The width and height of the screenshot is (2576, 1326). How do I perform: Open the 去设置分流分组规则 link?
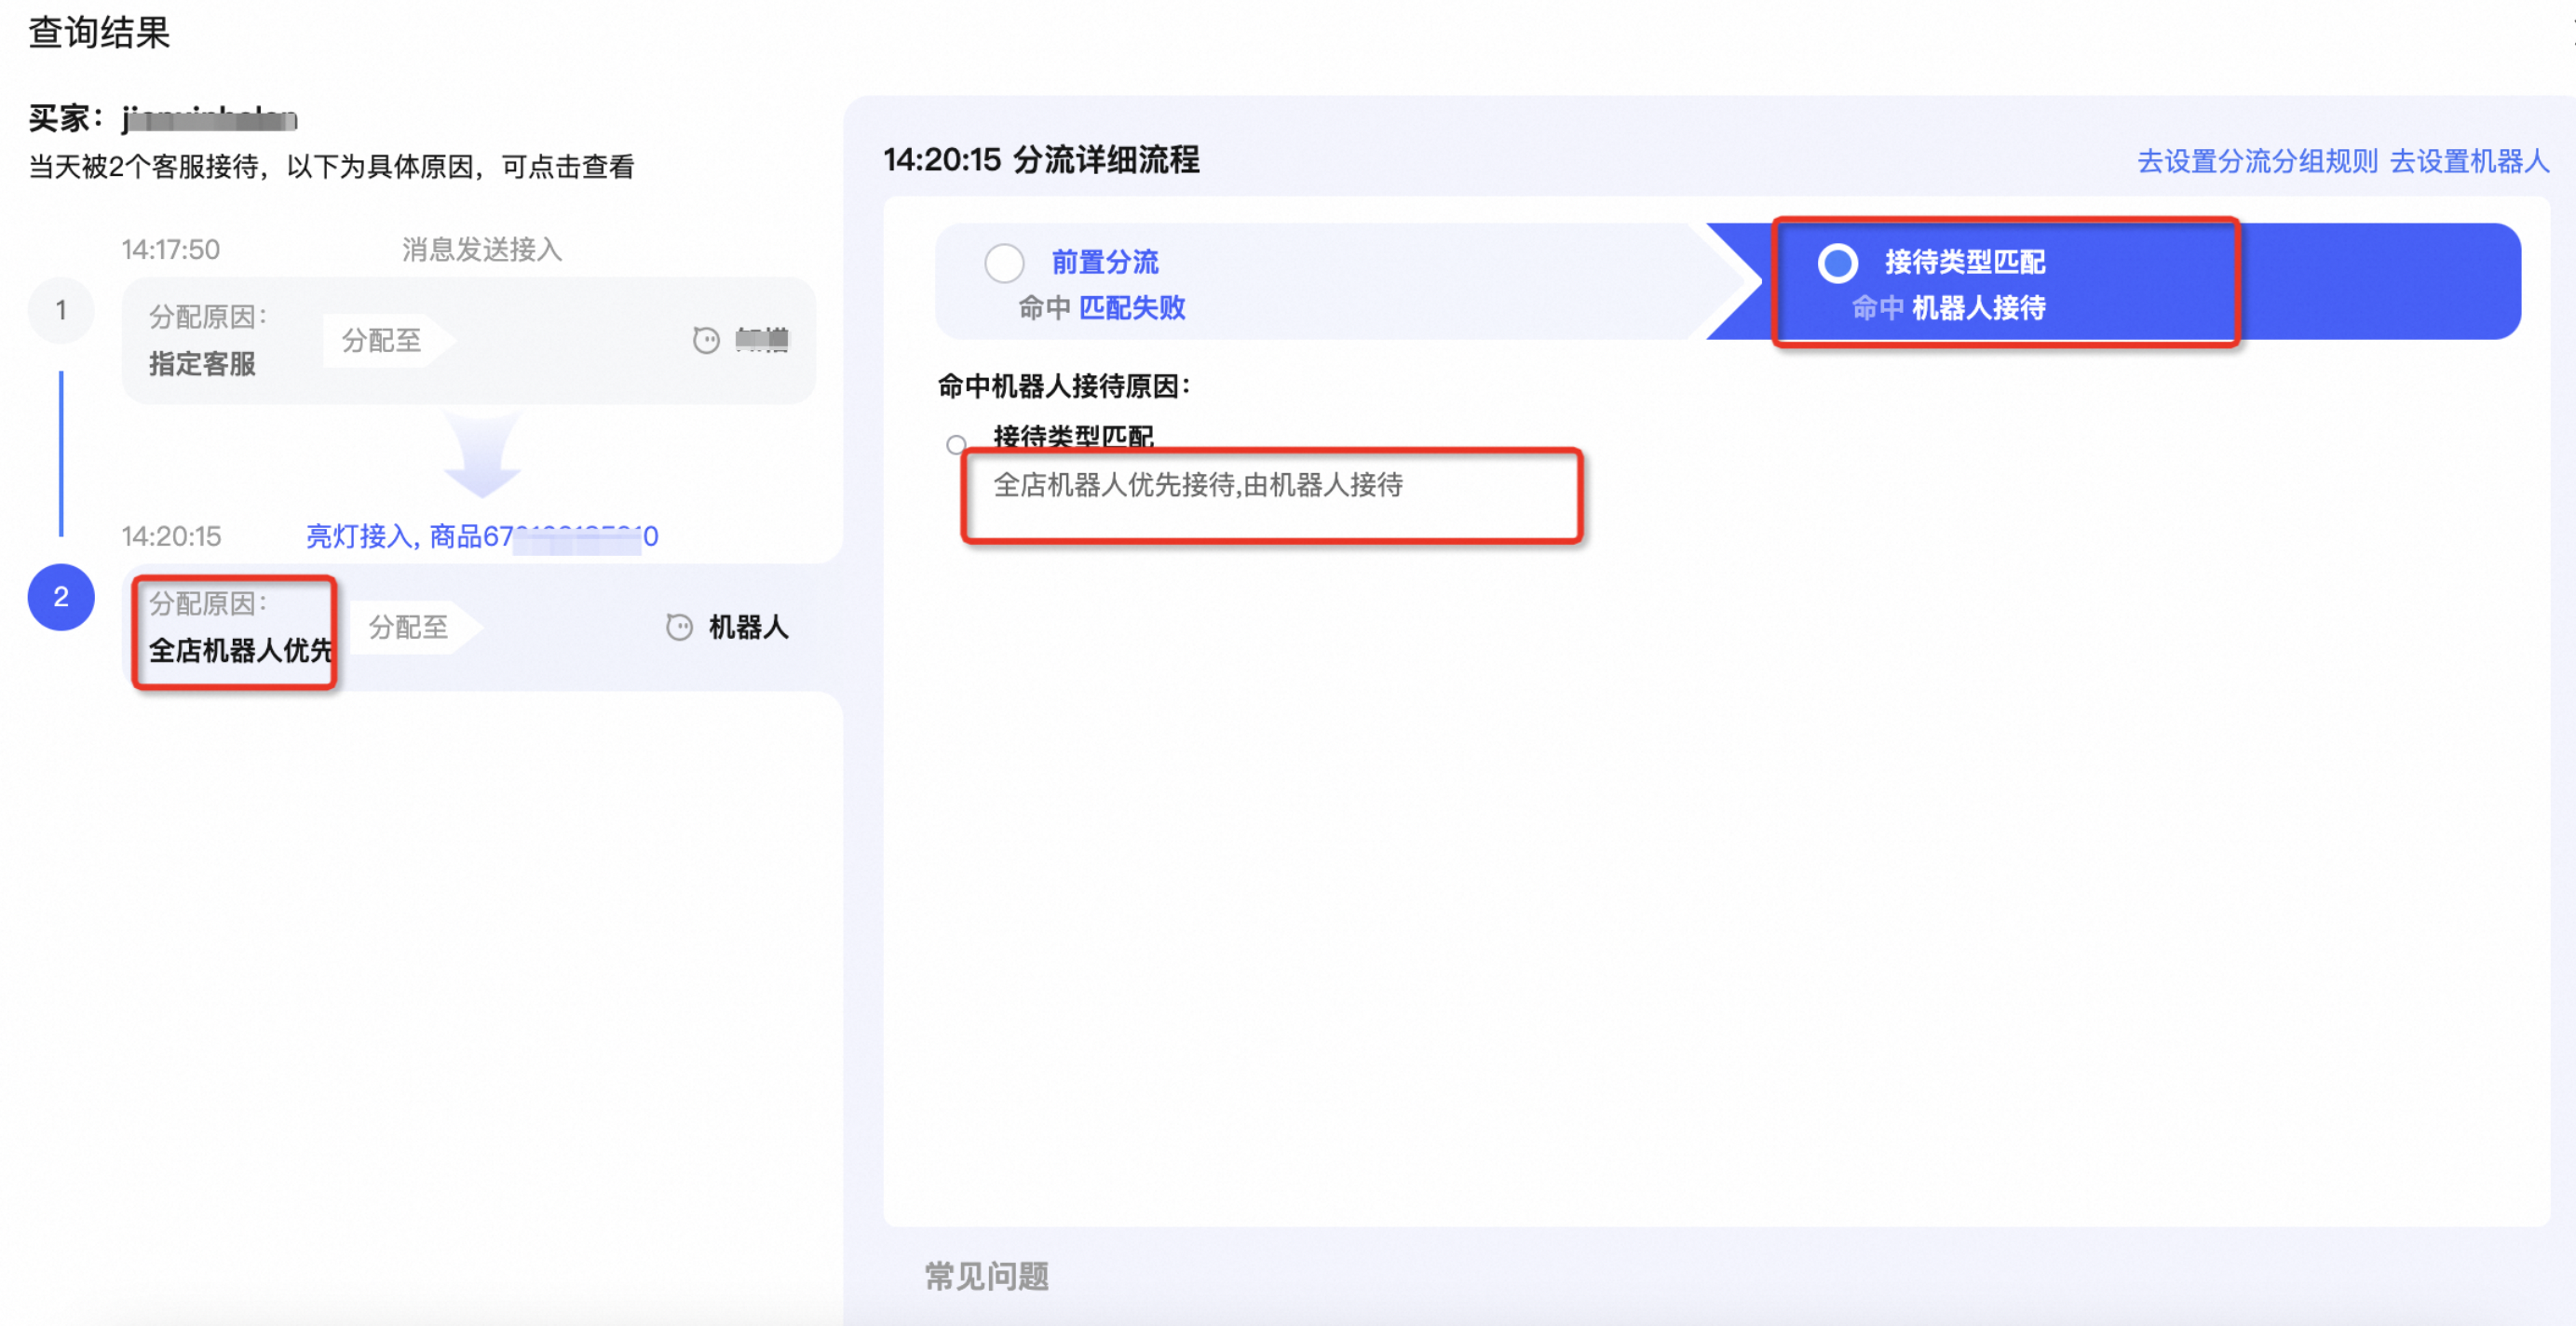[2257, 161]
